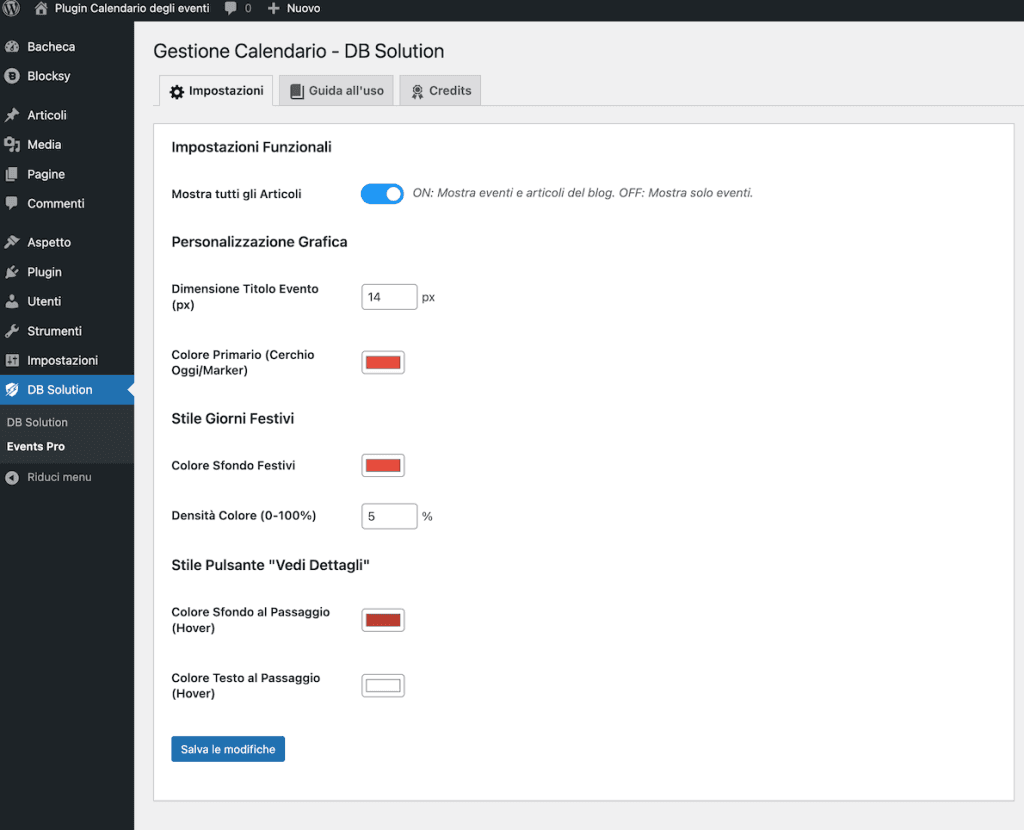
Task: Click the Pagine pages icon
Action: click(12, 174)
